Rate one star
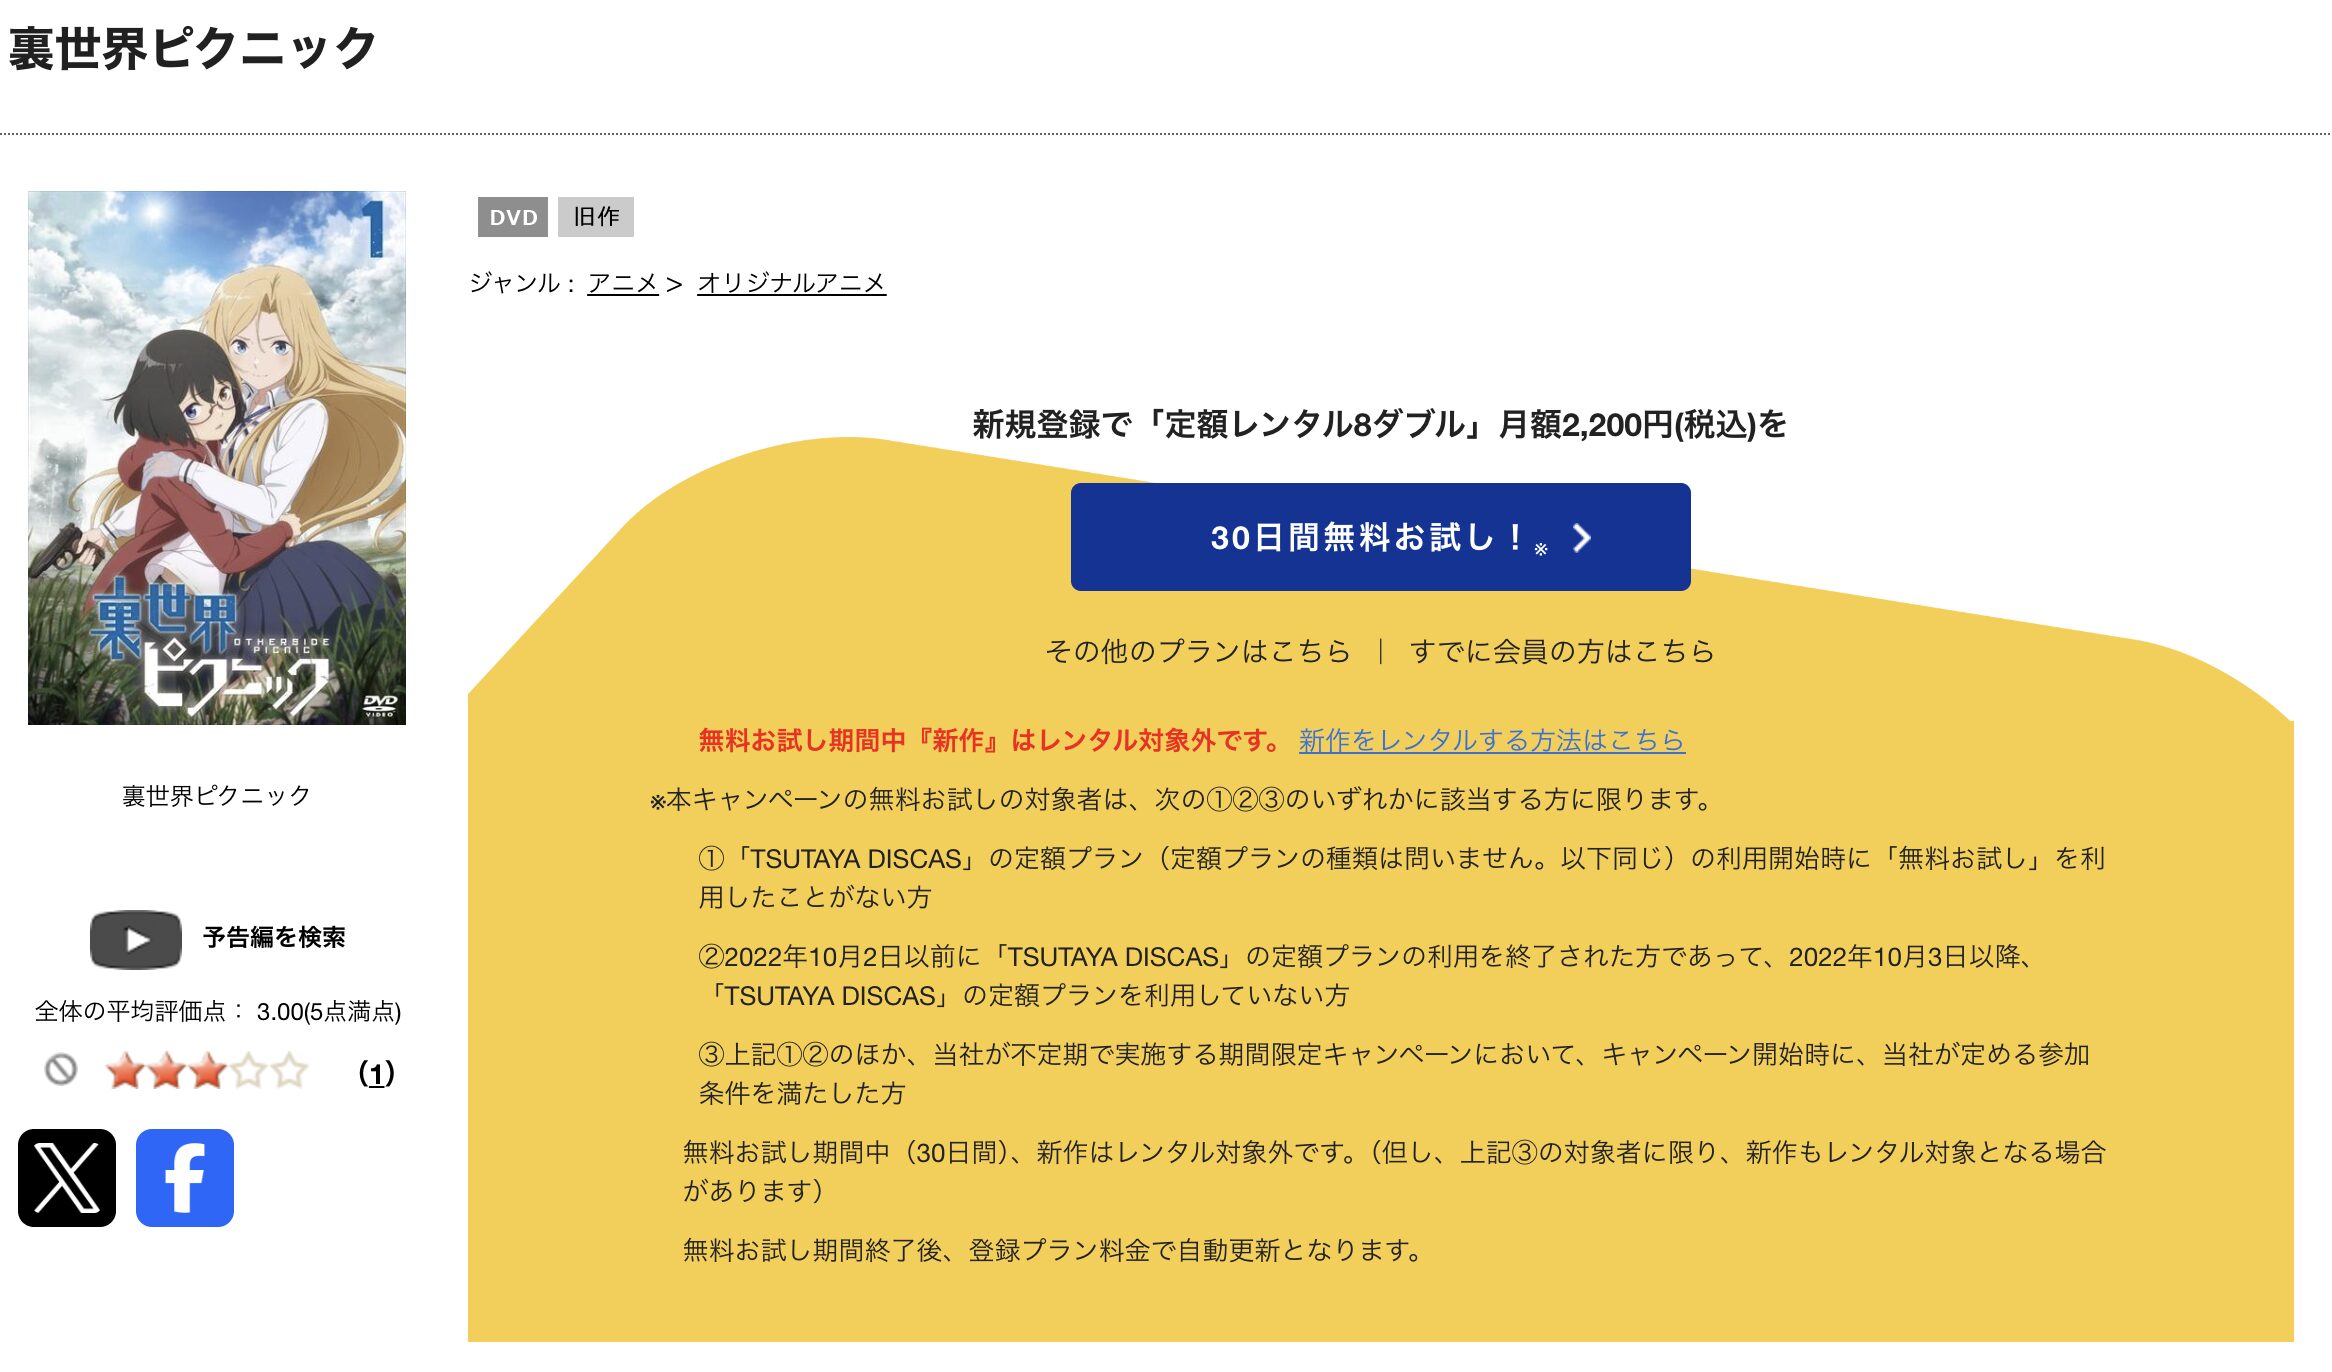This screenshot has width=2332, height=1372. click(x=125, y=1071)
